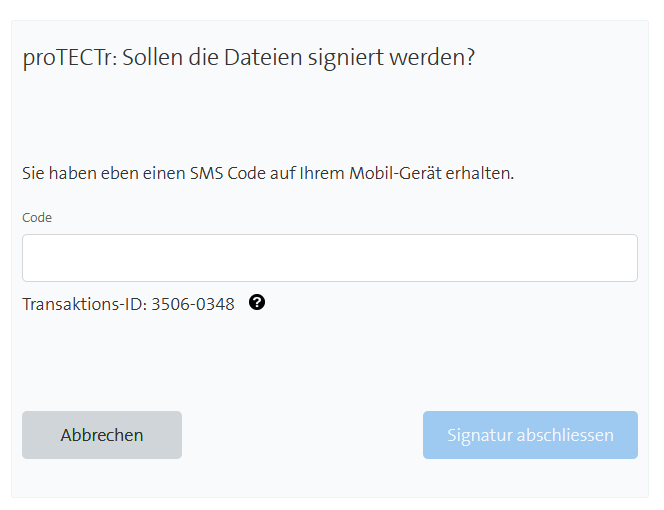
Task: Select the field below the Code label
Action: click(330, 258)
